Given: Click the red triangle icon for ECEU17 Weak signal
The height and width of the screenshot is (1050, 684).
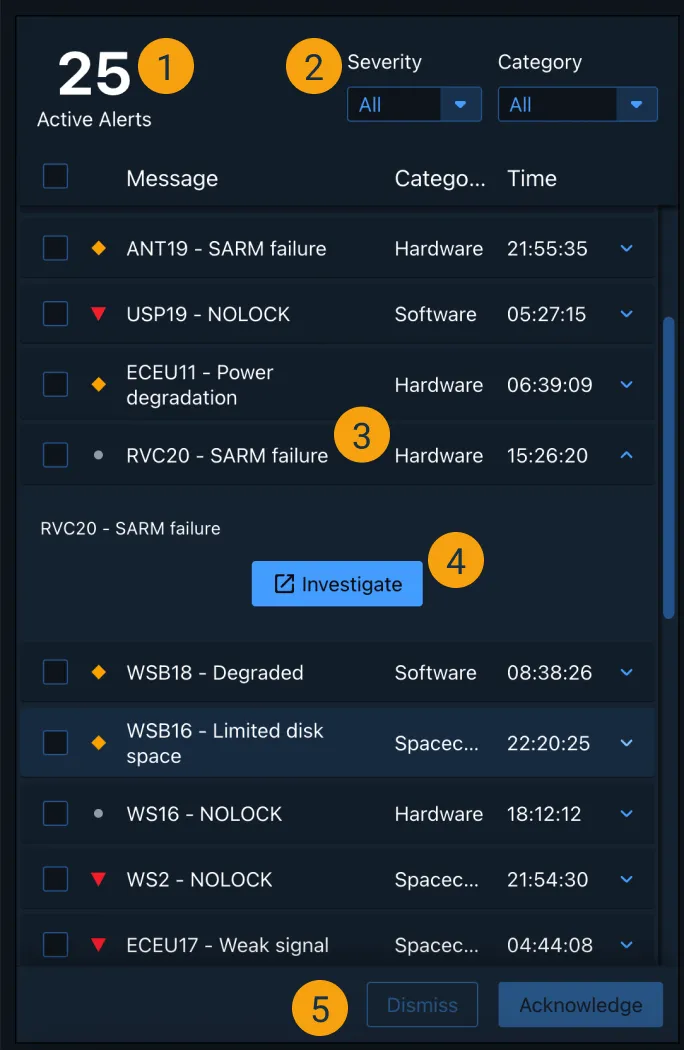Looking at the screenshot, I should [98, 945].
